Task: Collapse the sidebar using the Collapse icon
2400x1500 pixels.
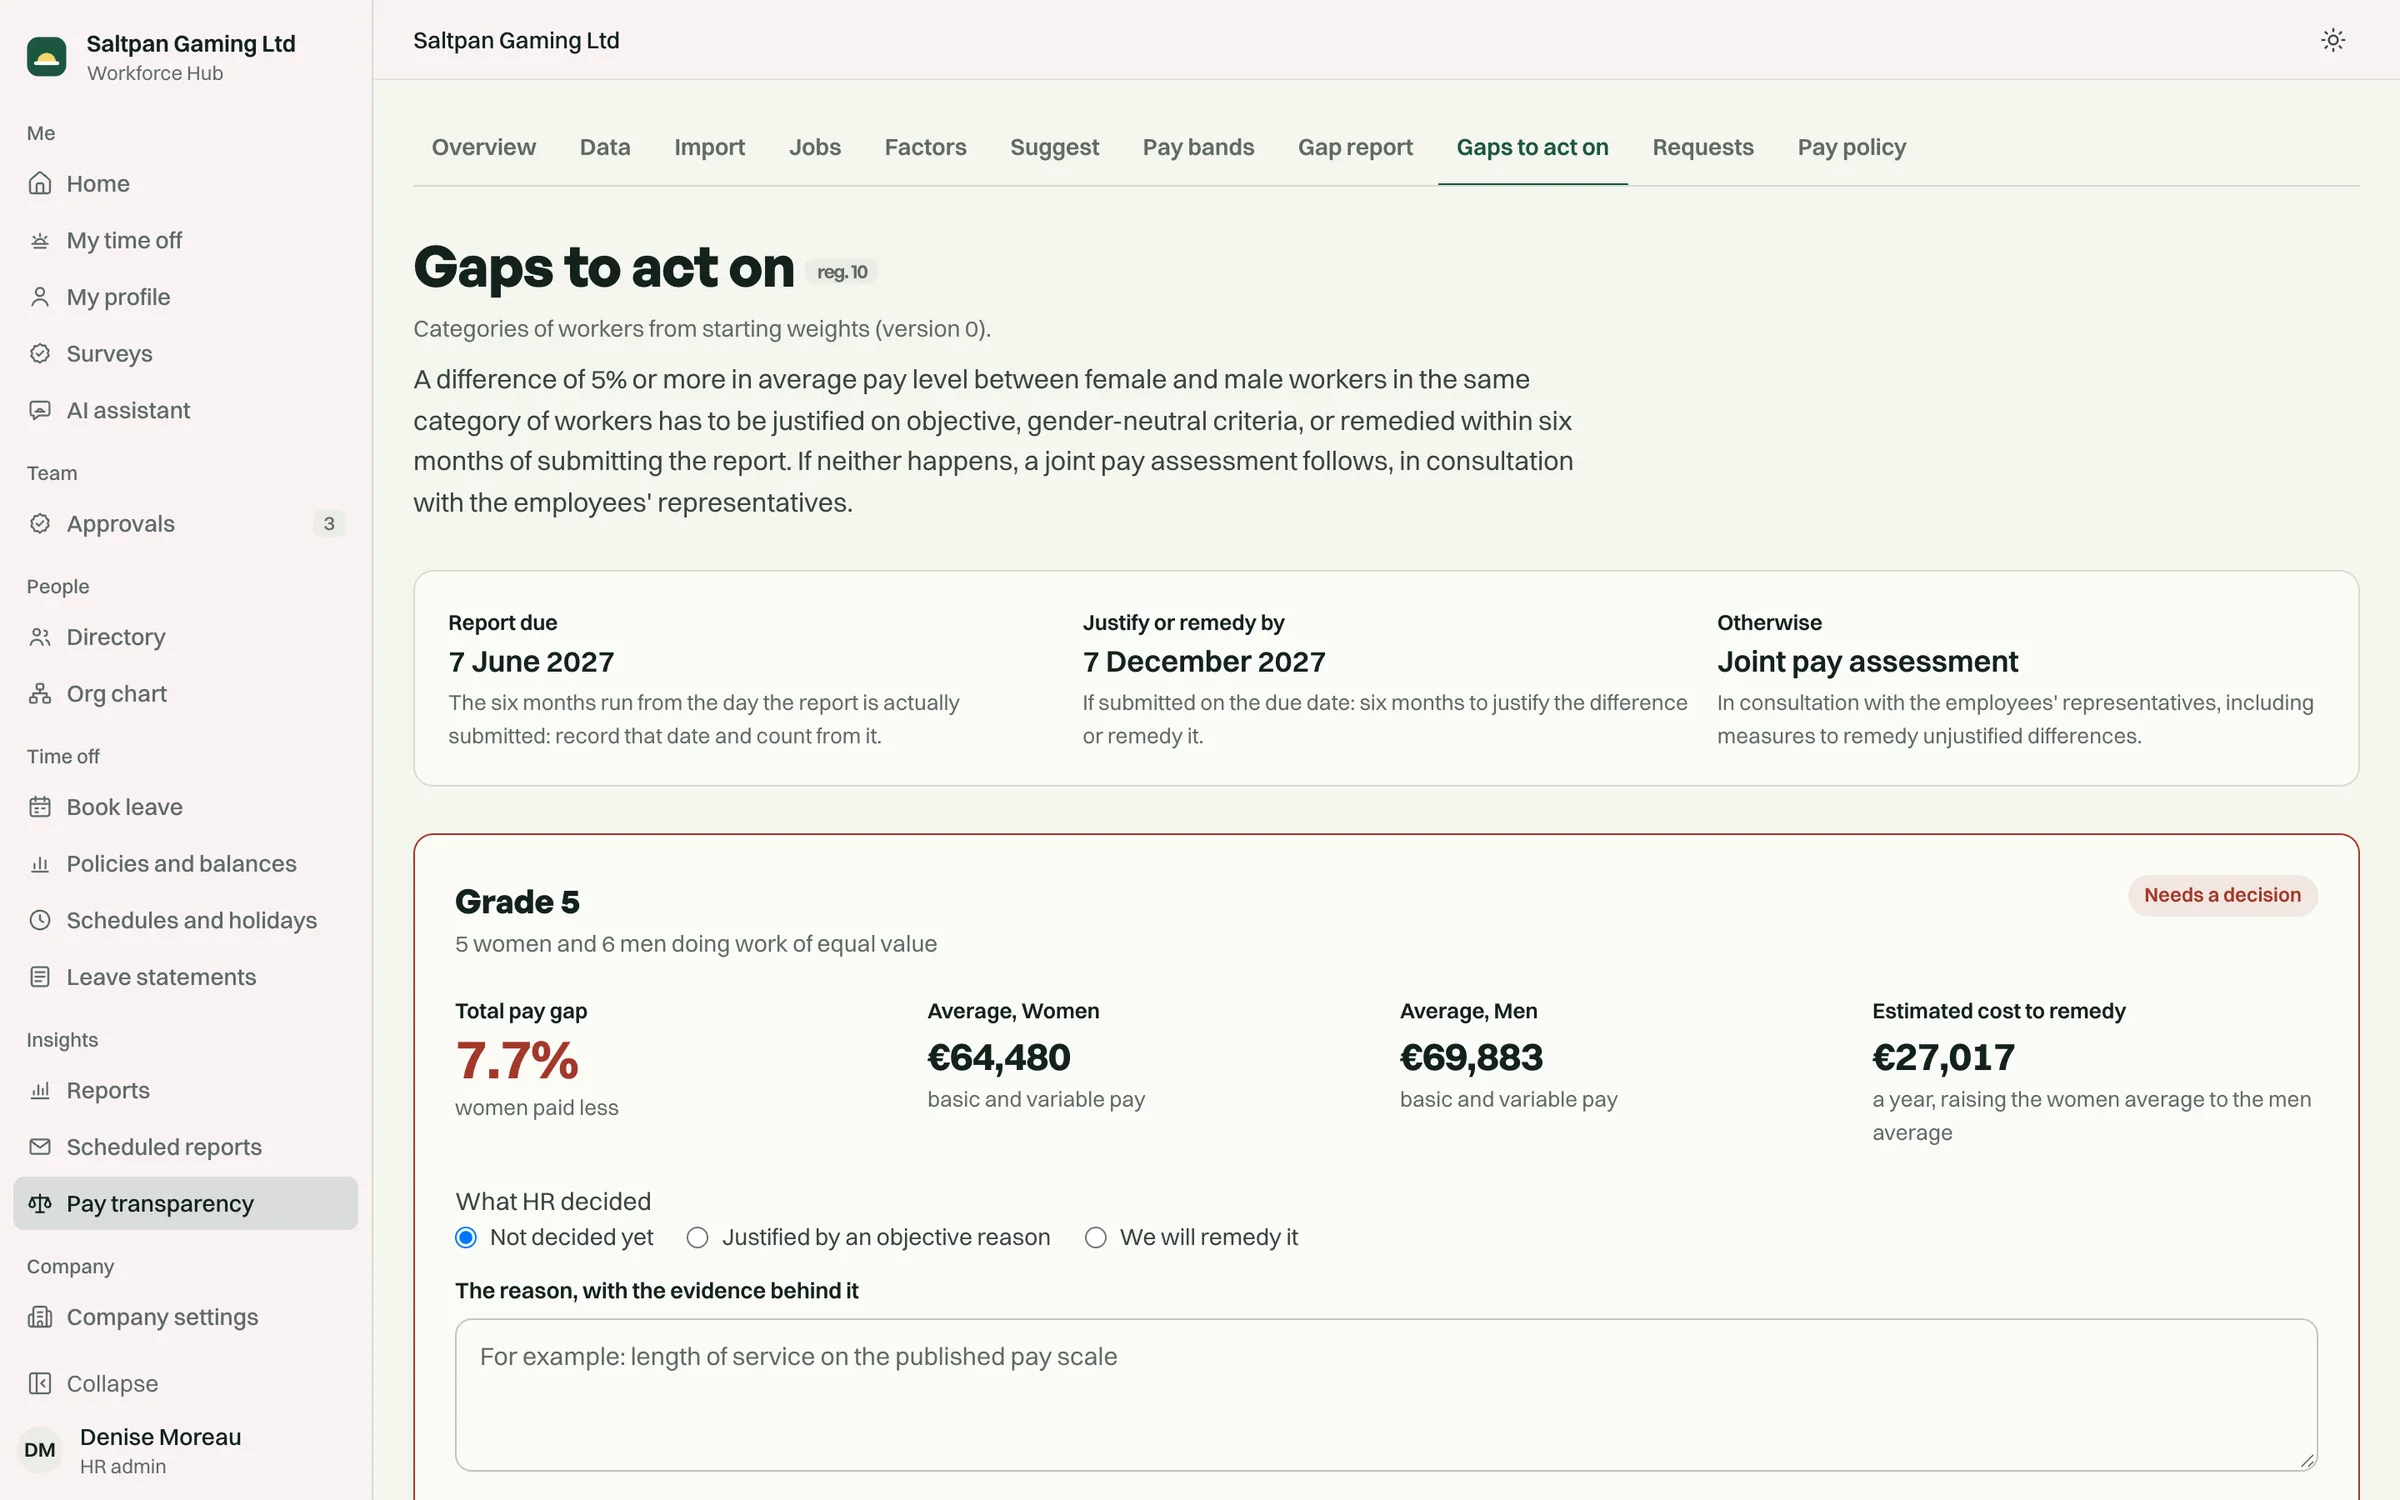Action: coord(40,1383)
